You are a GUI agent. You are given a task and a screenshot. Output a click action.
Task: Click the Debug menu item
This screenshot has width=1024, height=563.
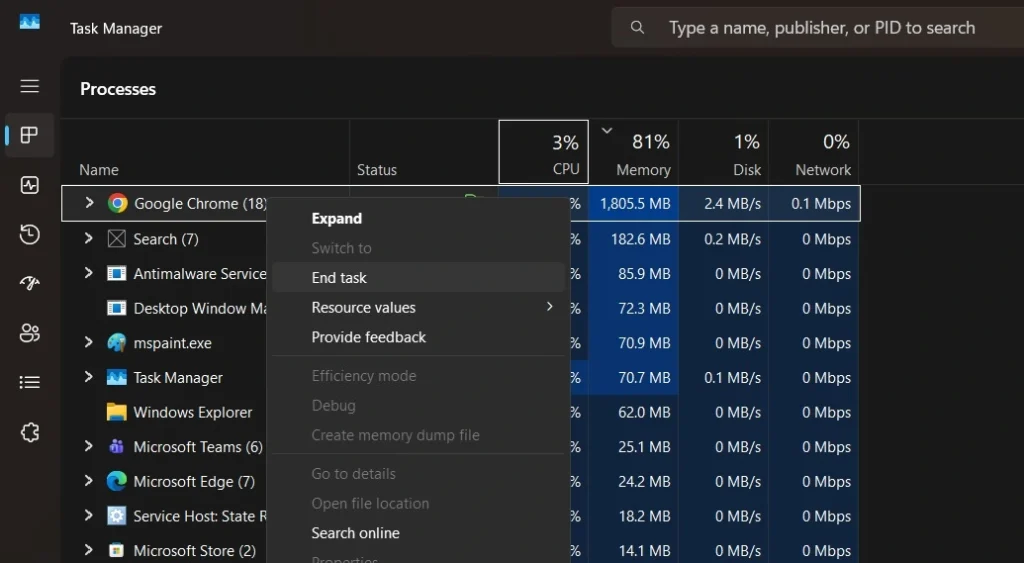pos(418,406)
